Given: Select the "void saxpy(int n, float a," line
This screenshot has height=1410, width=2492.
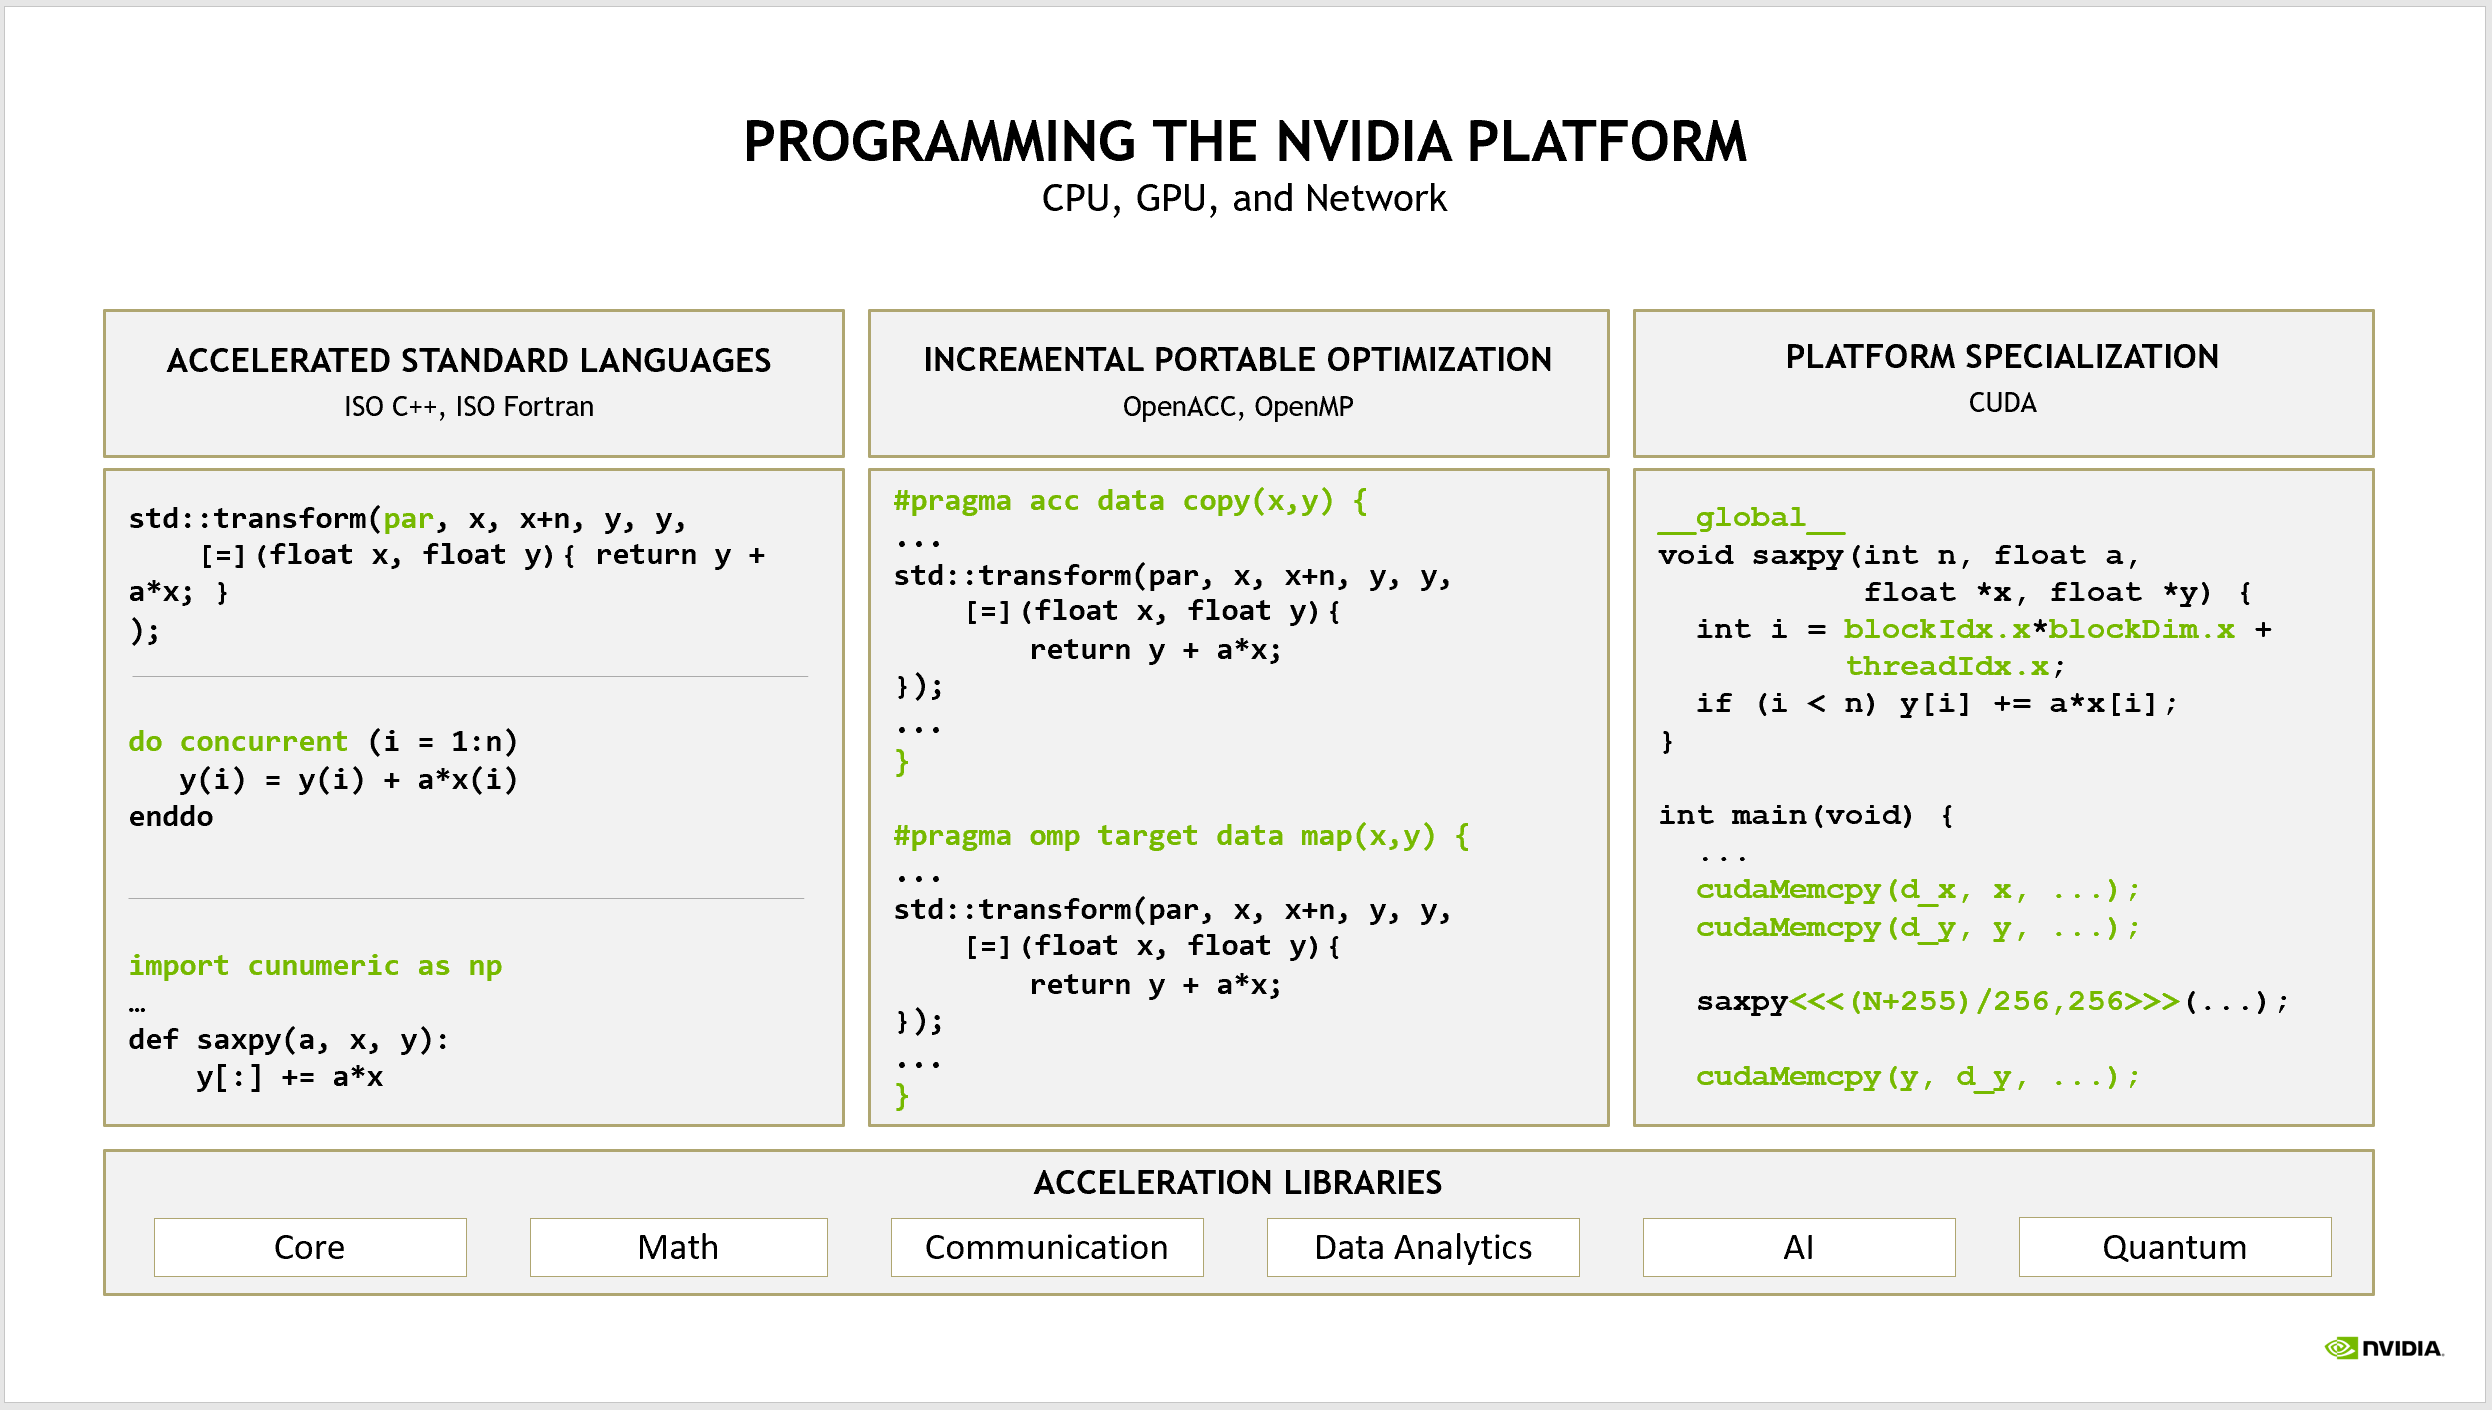Looking at the screenshot, I should (1898, 555).
